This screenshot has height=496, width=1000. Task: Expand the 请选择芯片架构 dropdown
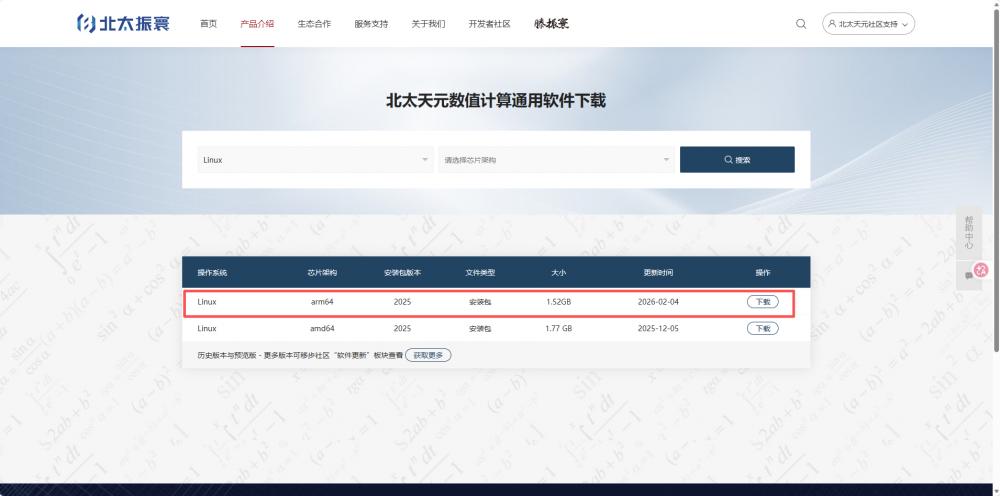556,159
